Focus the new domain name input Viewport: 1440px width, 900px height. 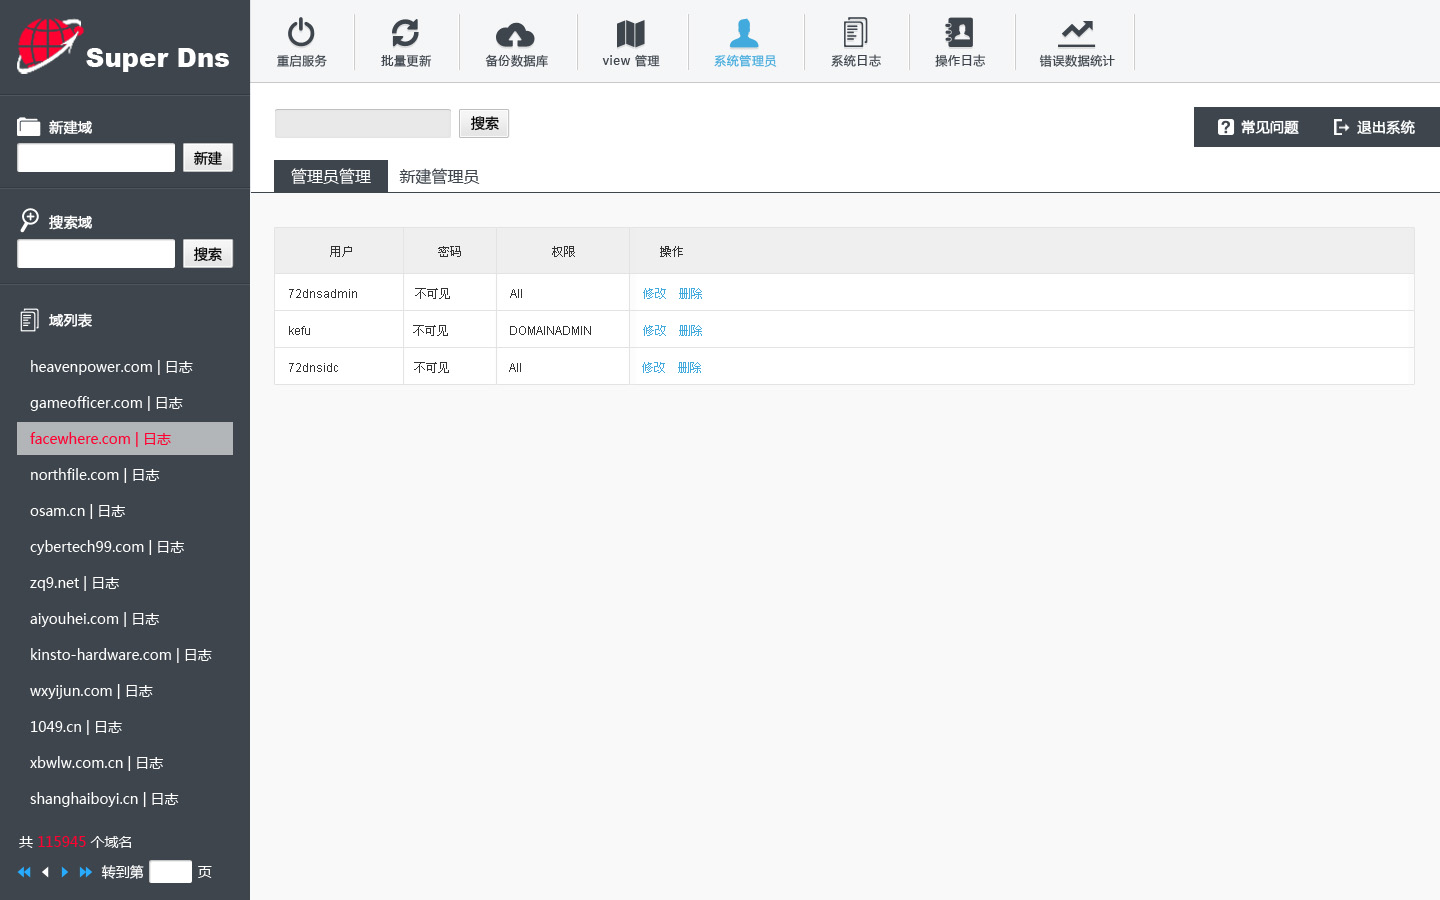96,158
